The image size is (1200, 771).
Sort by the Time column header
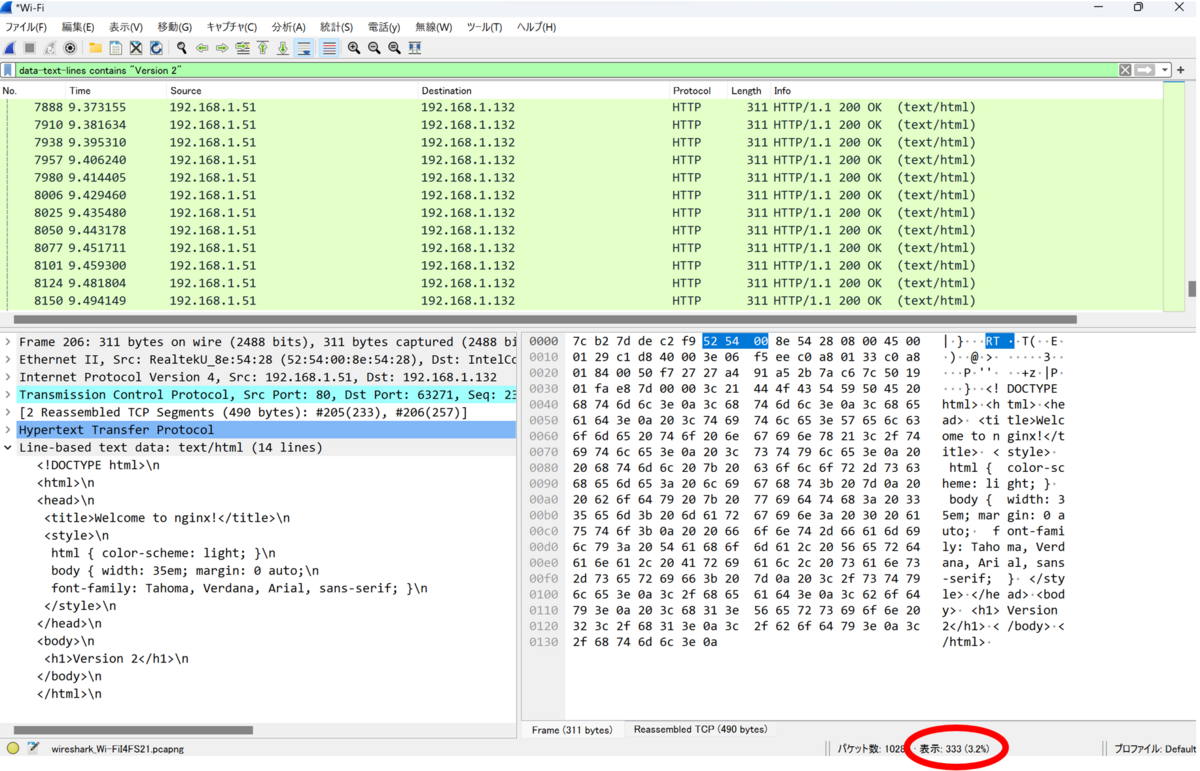click(x=115, y=90)
